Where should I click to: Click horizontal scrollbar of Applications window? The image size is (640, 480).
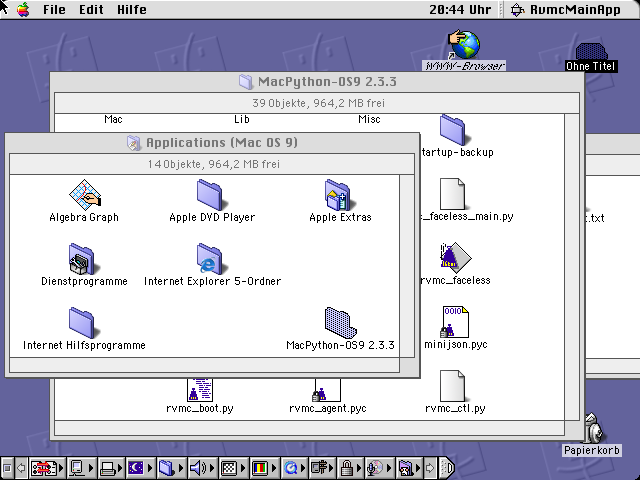204,365
